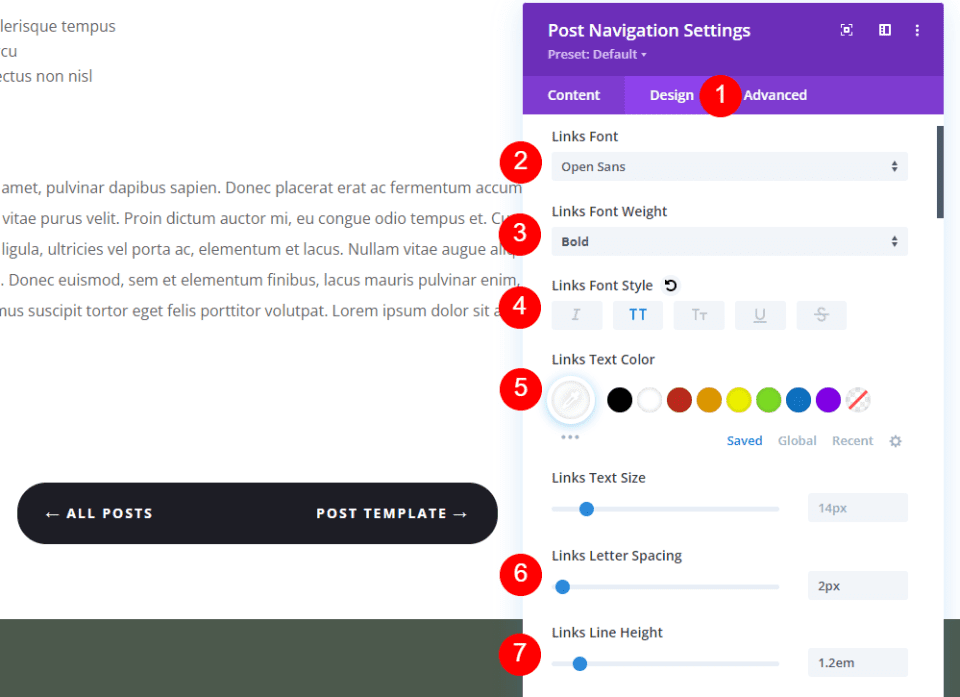Open the color picker eyedropper swatch
Screen dimensions: 960x697
(572, 400)
